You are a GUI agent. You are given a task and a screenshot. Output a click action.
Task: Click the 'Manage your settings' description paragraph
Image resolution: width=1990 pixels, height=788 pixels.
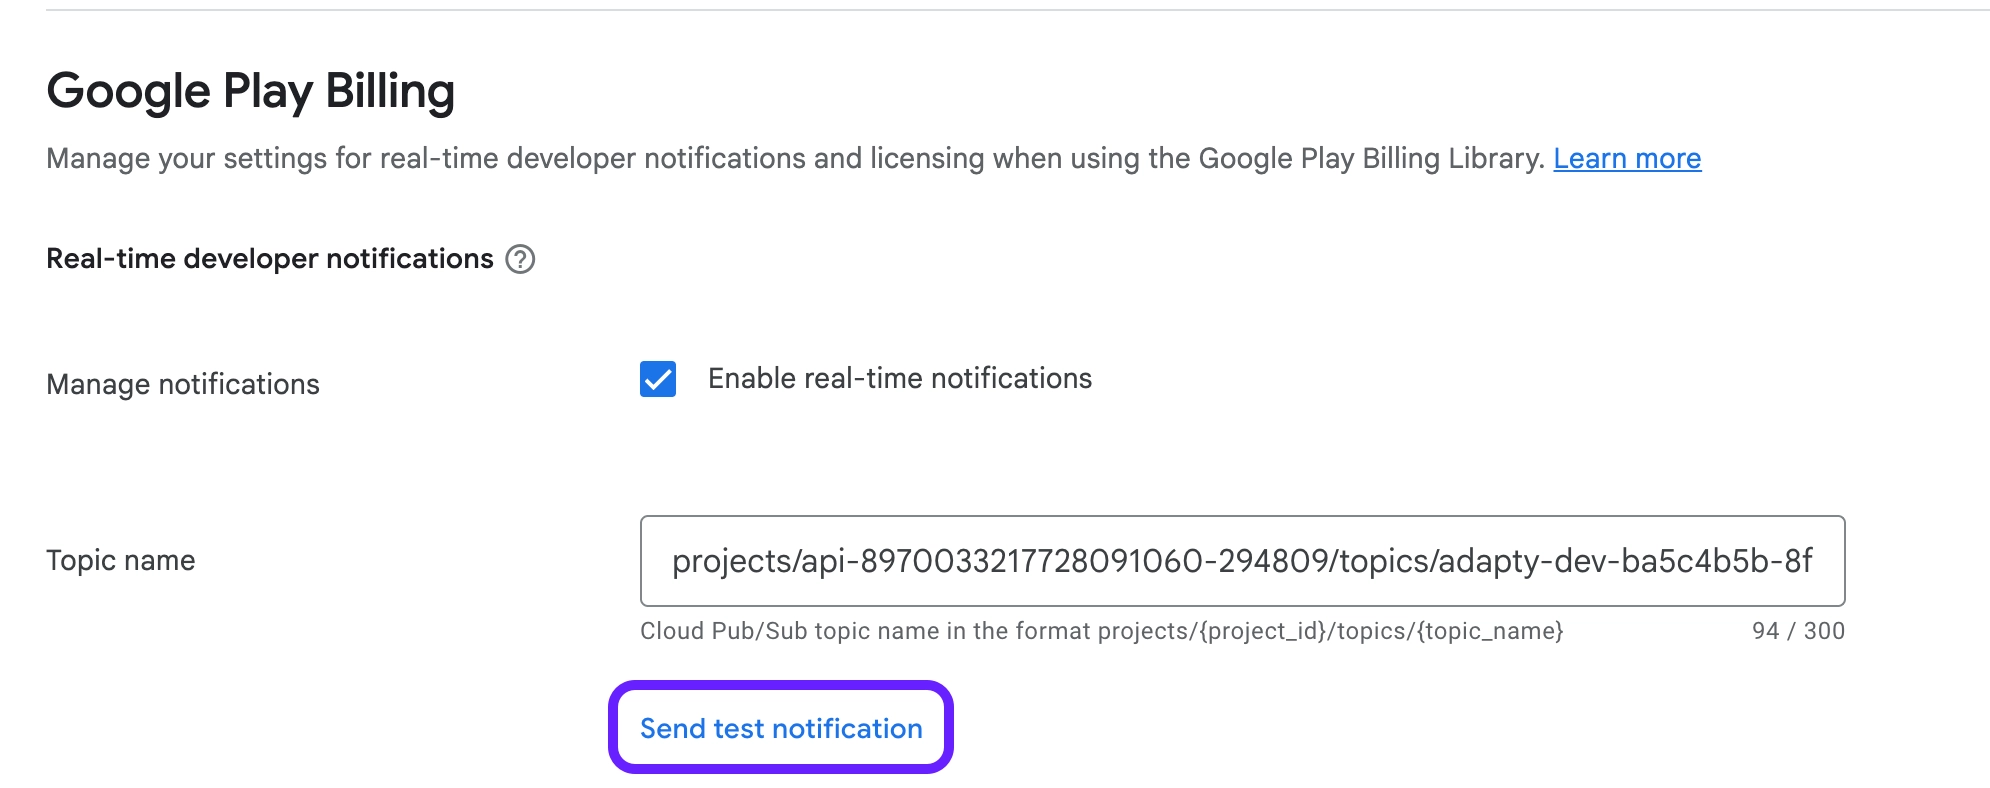click(x=796, y=158)
